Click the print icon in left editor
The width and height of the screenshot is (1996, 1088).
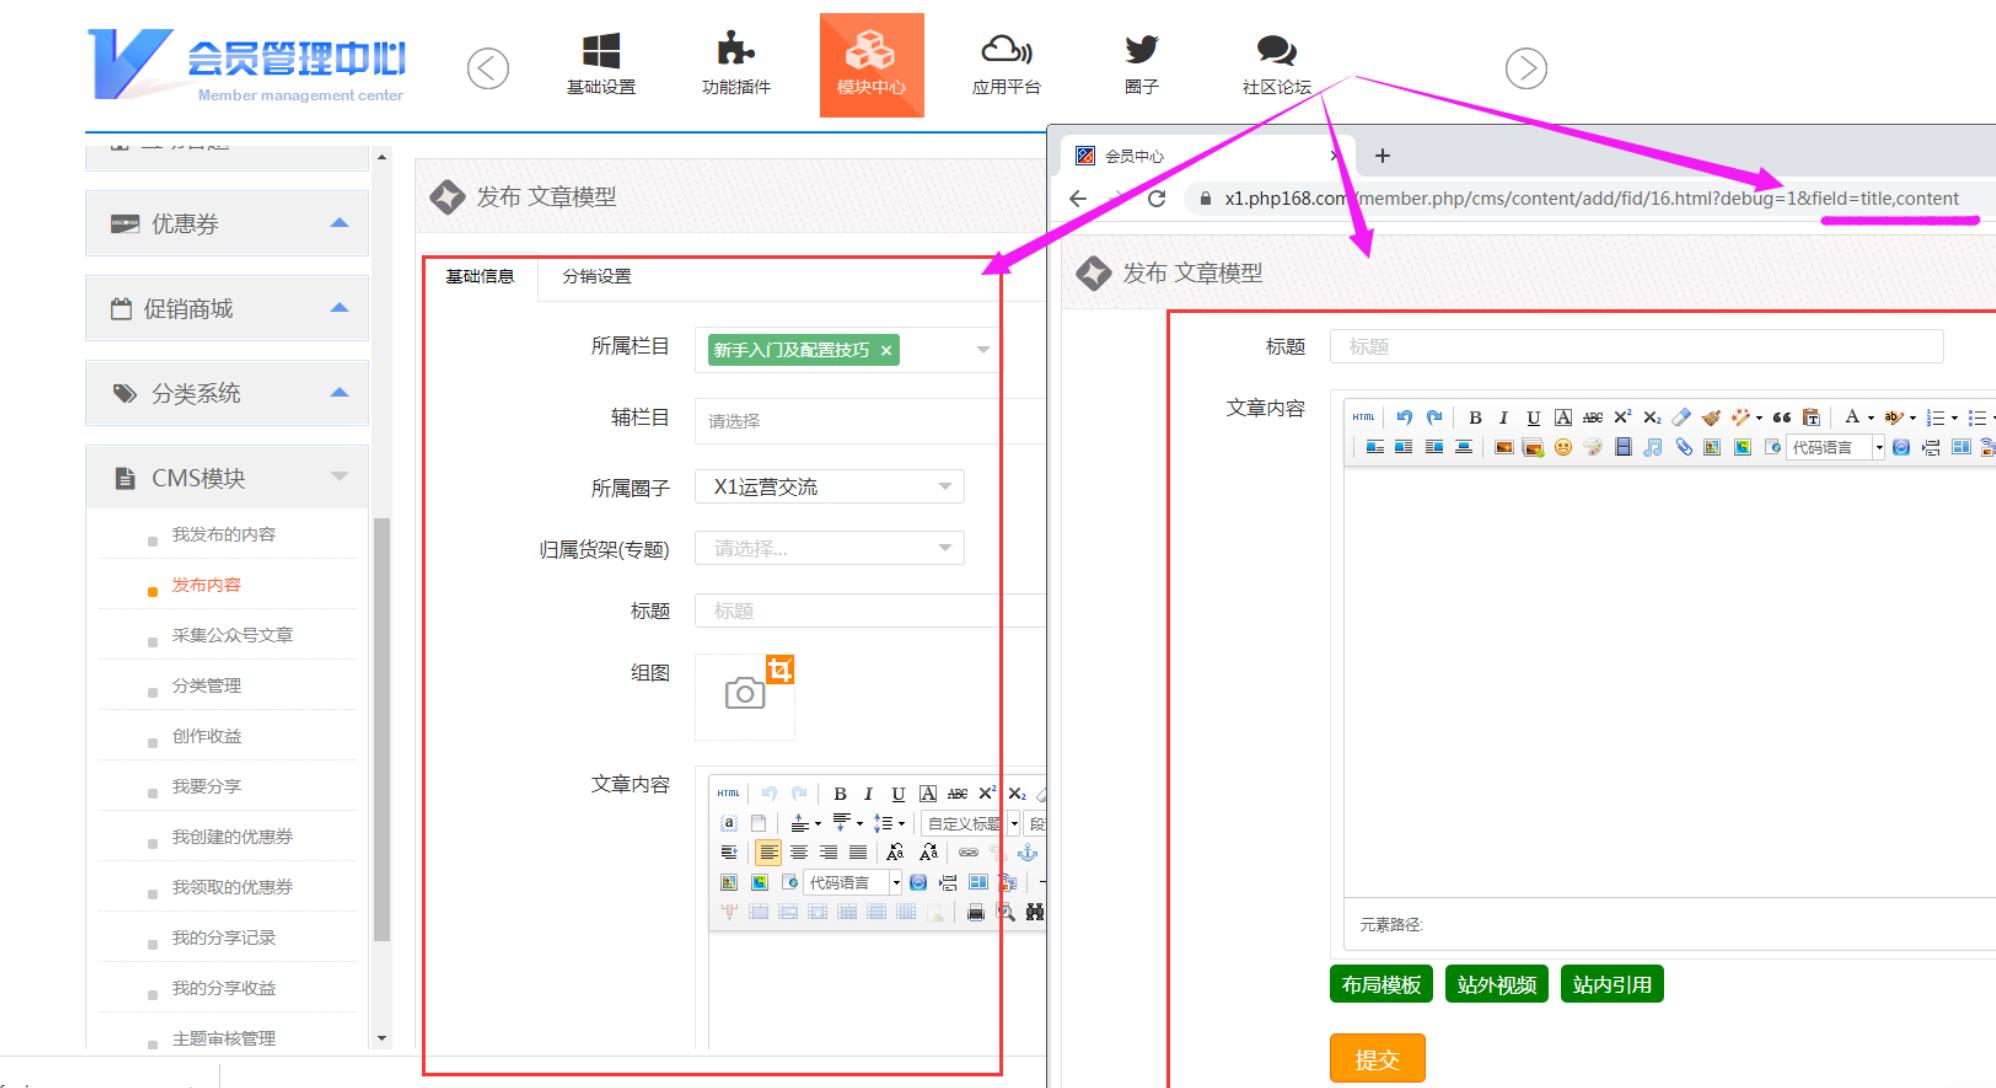(975, 912)
